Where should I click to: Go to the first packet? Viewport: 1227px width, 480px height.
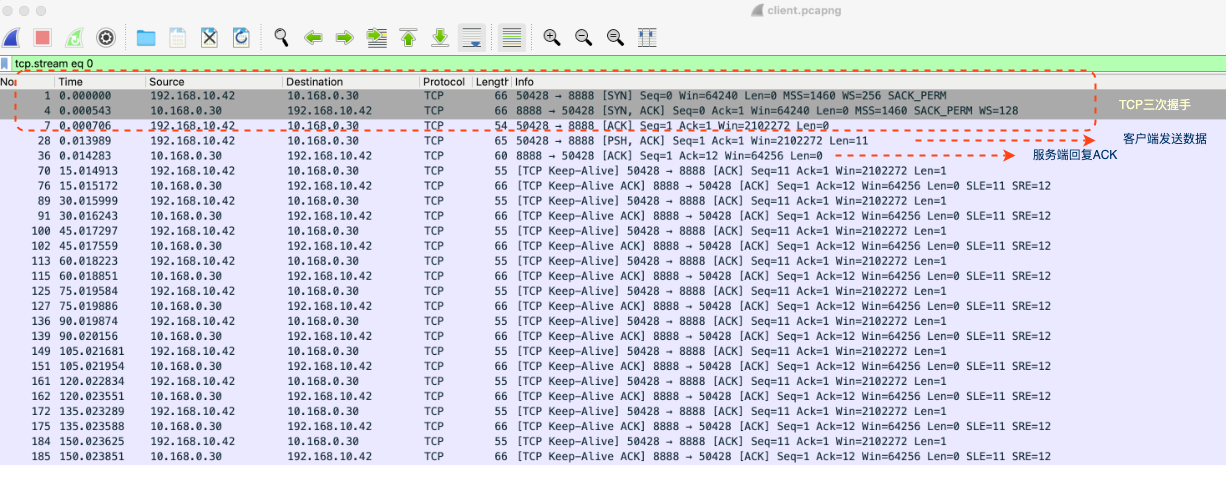click(408, 38)
